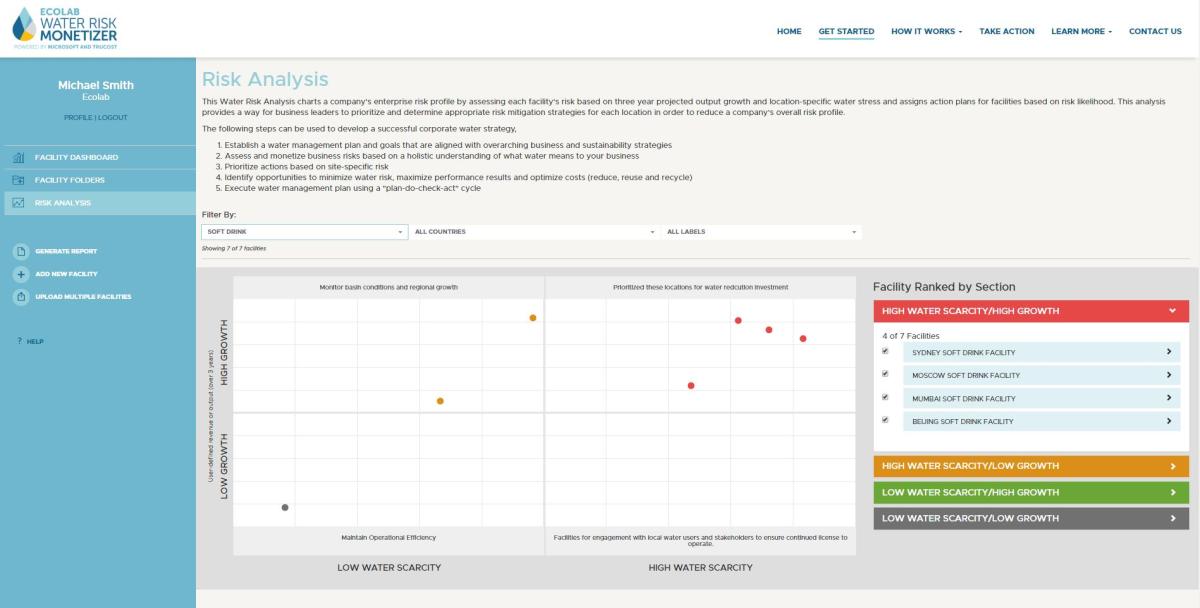
Task: Click the Facility Folders folder icon
Action: pos(18,181)
